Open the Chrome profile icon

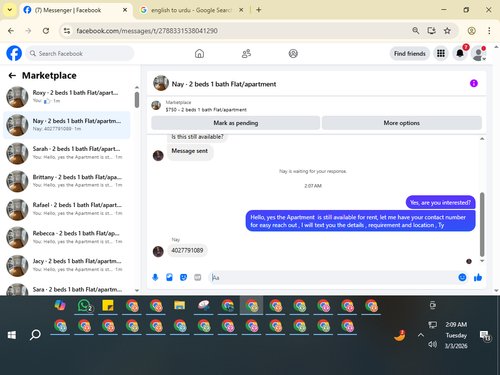[471, 31]
